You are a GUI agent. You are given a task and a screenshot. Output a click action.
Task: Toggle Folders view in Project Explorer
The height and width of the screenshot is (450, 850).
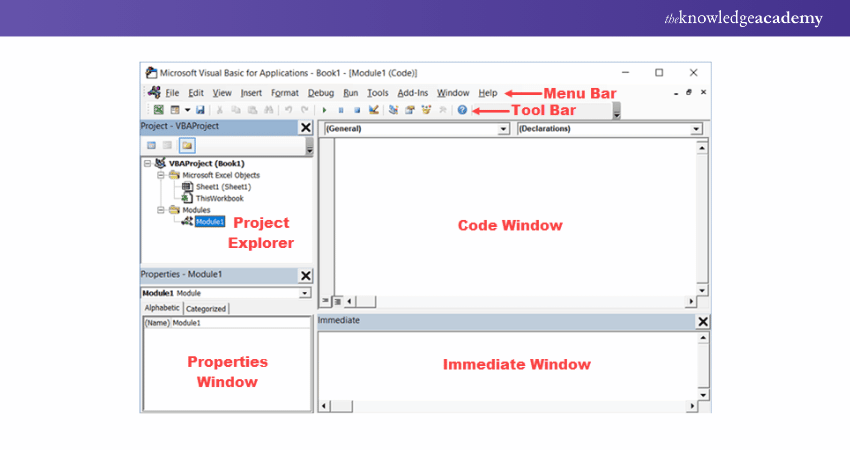point(187,146)
